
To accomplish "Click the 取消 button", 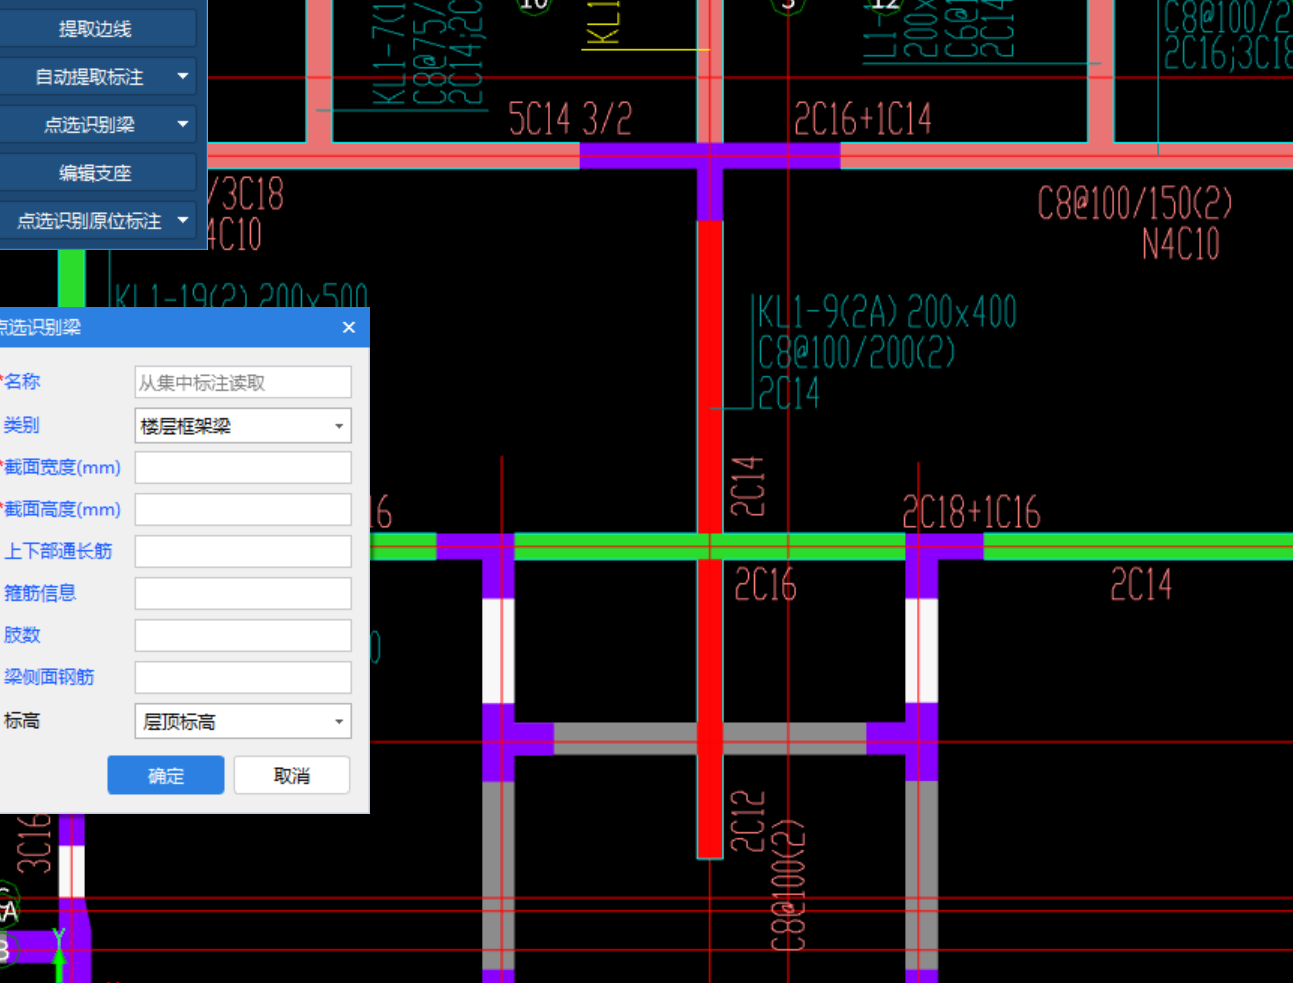I will pyautogui.click(x=292, y=775).
